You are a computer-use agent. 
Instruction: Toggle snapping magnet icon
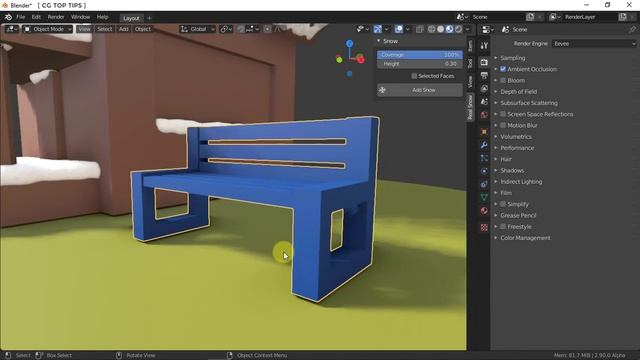[x=240, y=29]
